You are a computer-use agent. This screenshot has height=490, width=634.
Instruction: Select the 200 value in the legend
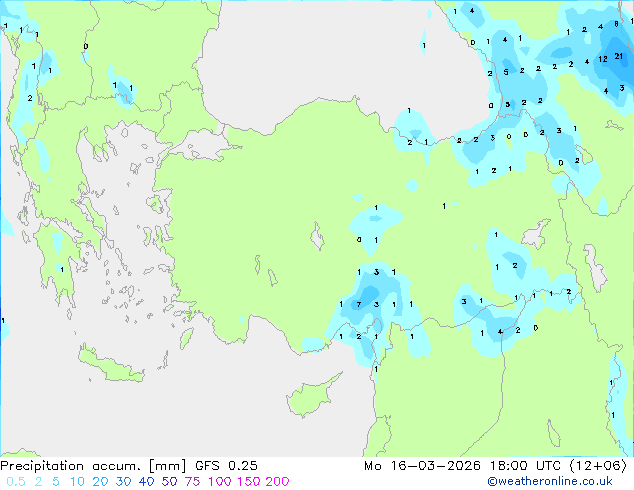pyautogui.click(x=278, y=482)
